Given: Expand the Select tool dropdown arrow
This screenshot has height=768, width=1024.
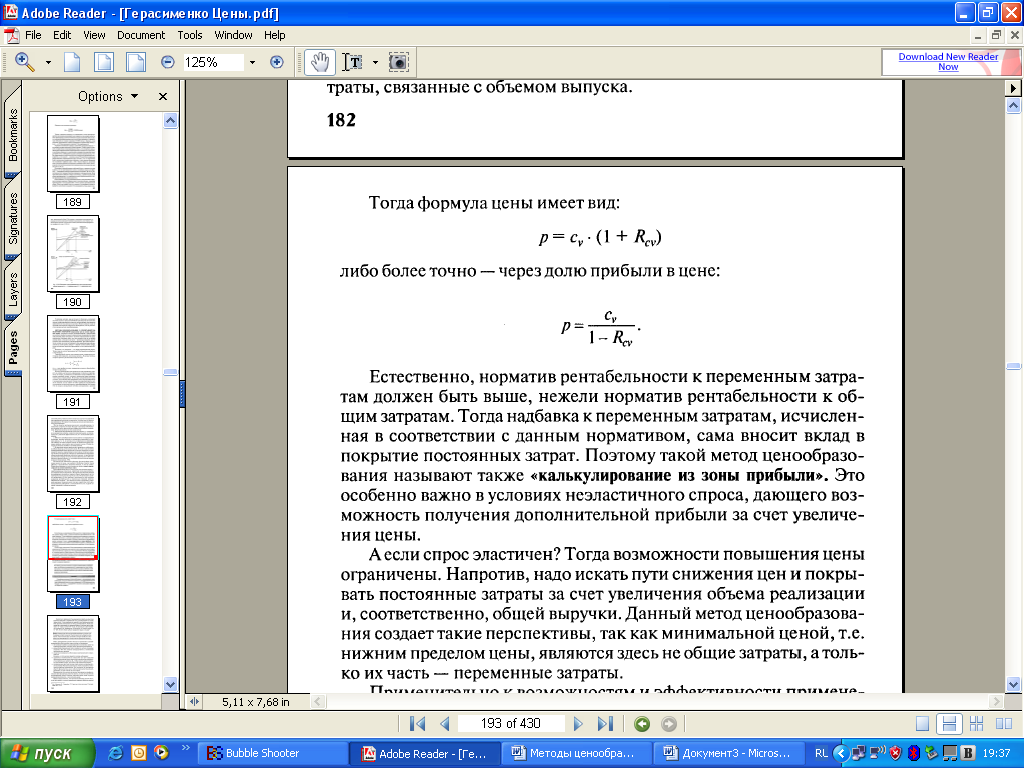Looking at the screenshot, I should [x=375, y=63].
